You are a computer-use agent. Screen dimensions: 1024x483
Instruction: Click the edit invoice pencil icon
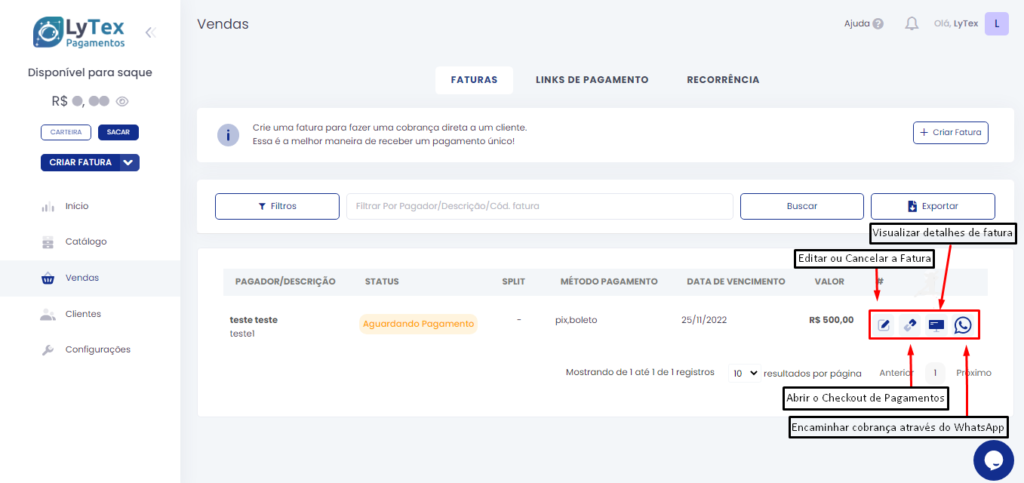pos(884,325)
